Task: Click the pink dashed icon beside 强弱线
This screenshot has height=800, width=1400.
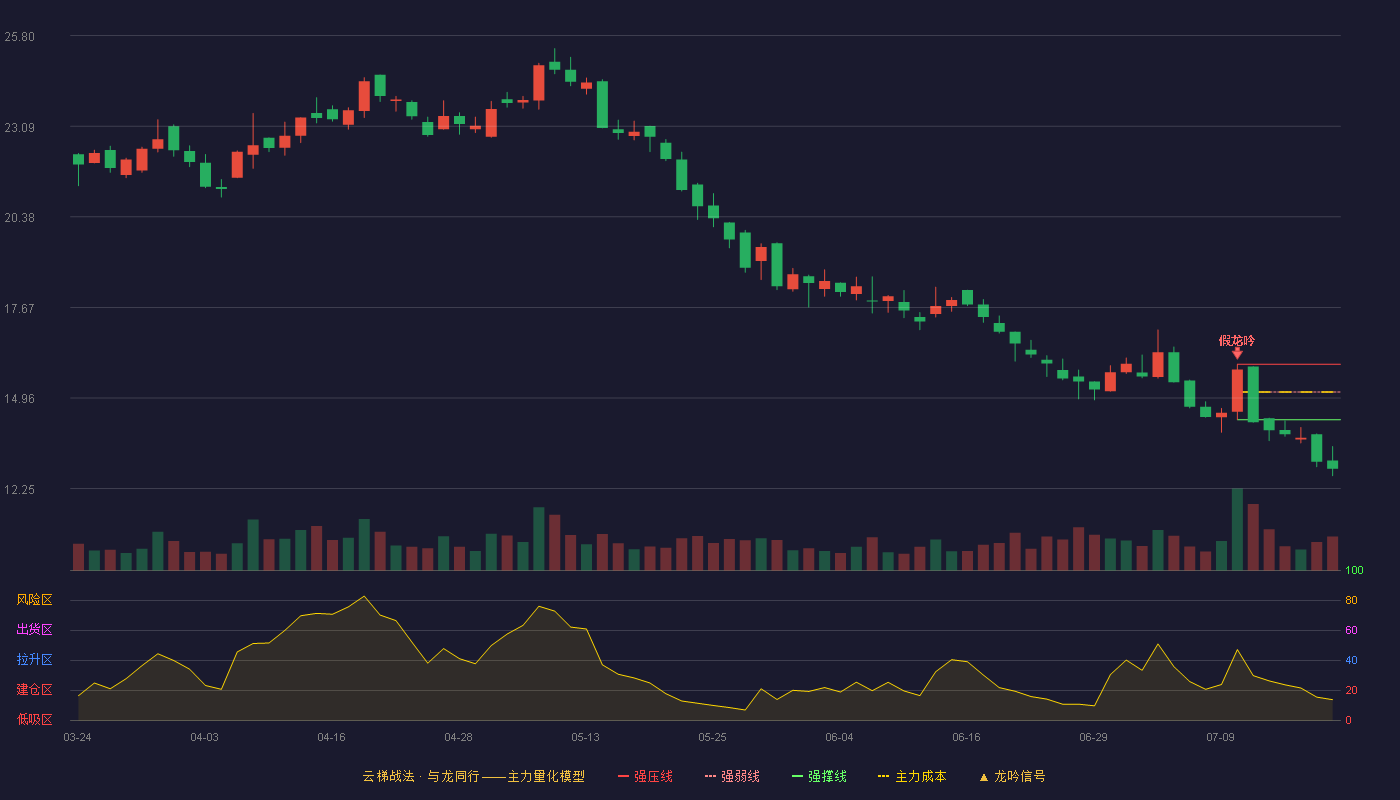Action: [711, 777]
